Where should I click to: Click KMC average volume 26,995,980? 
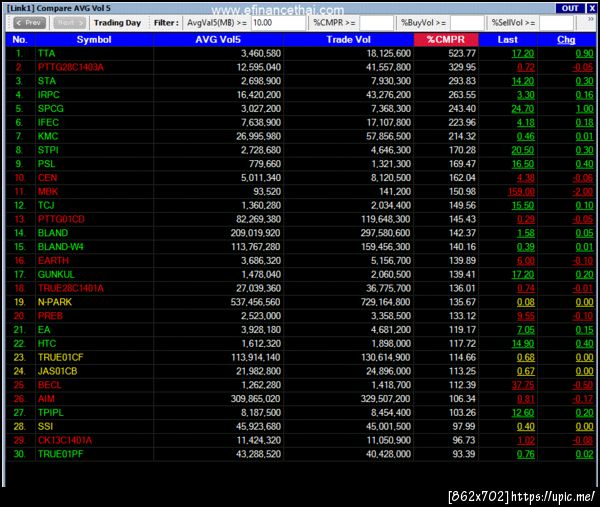pyautogui.click(x=258, y=136)
